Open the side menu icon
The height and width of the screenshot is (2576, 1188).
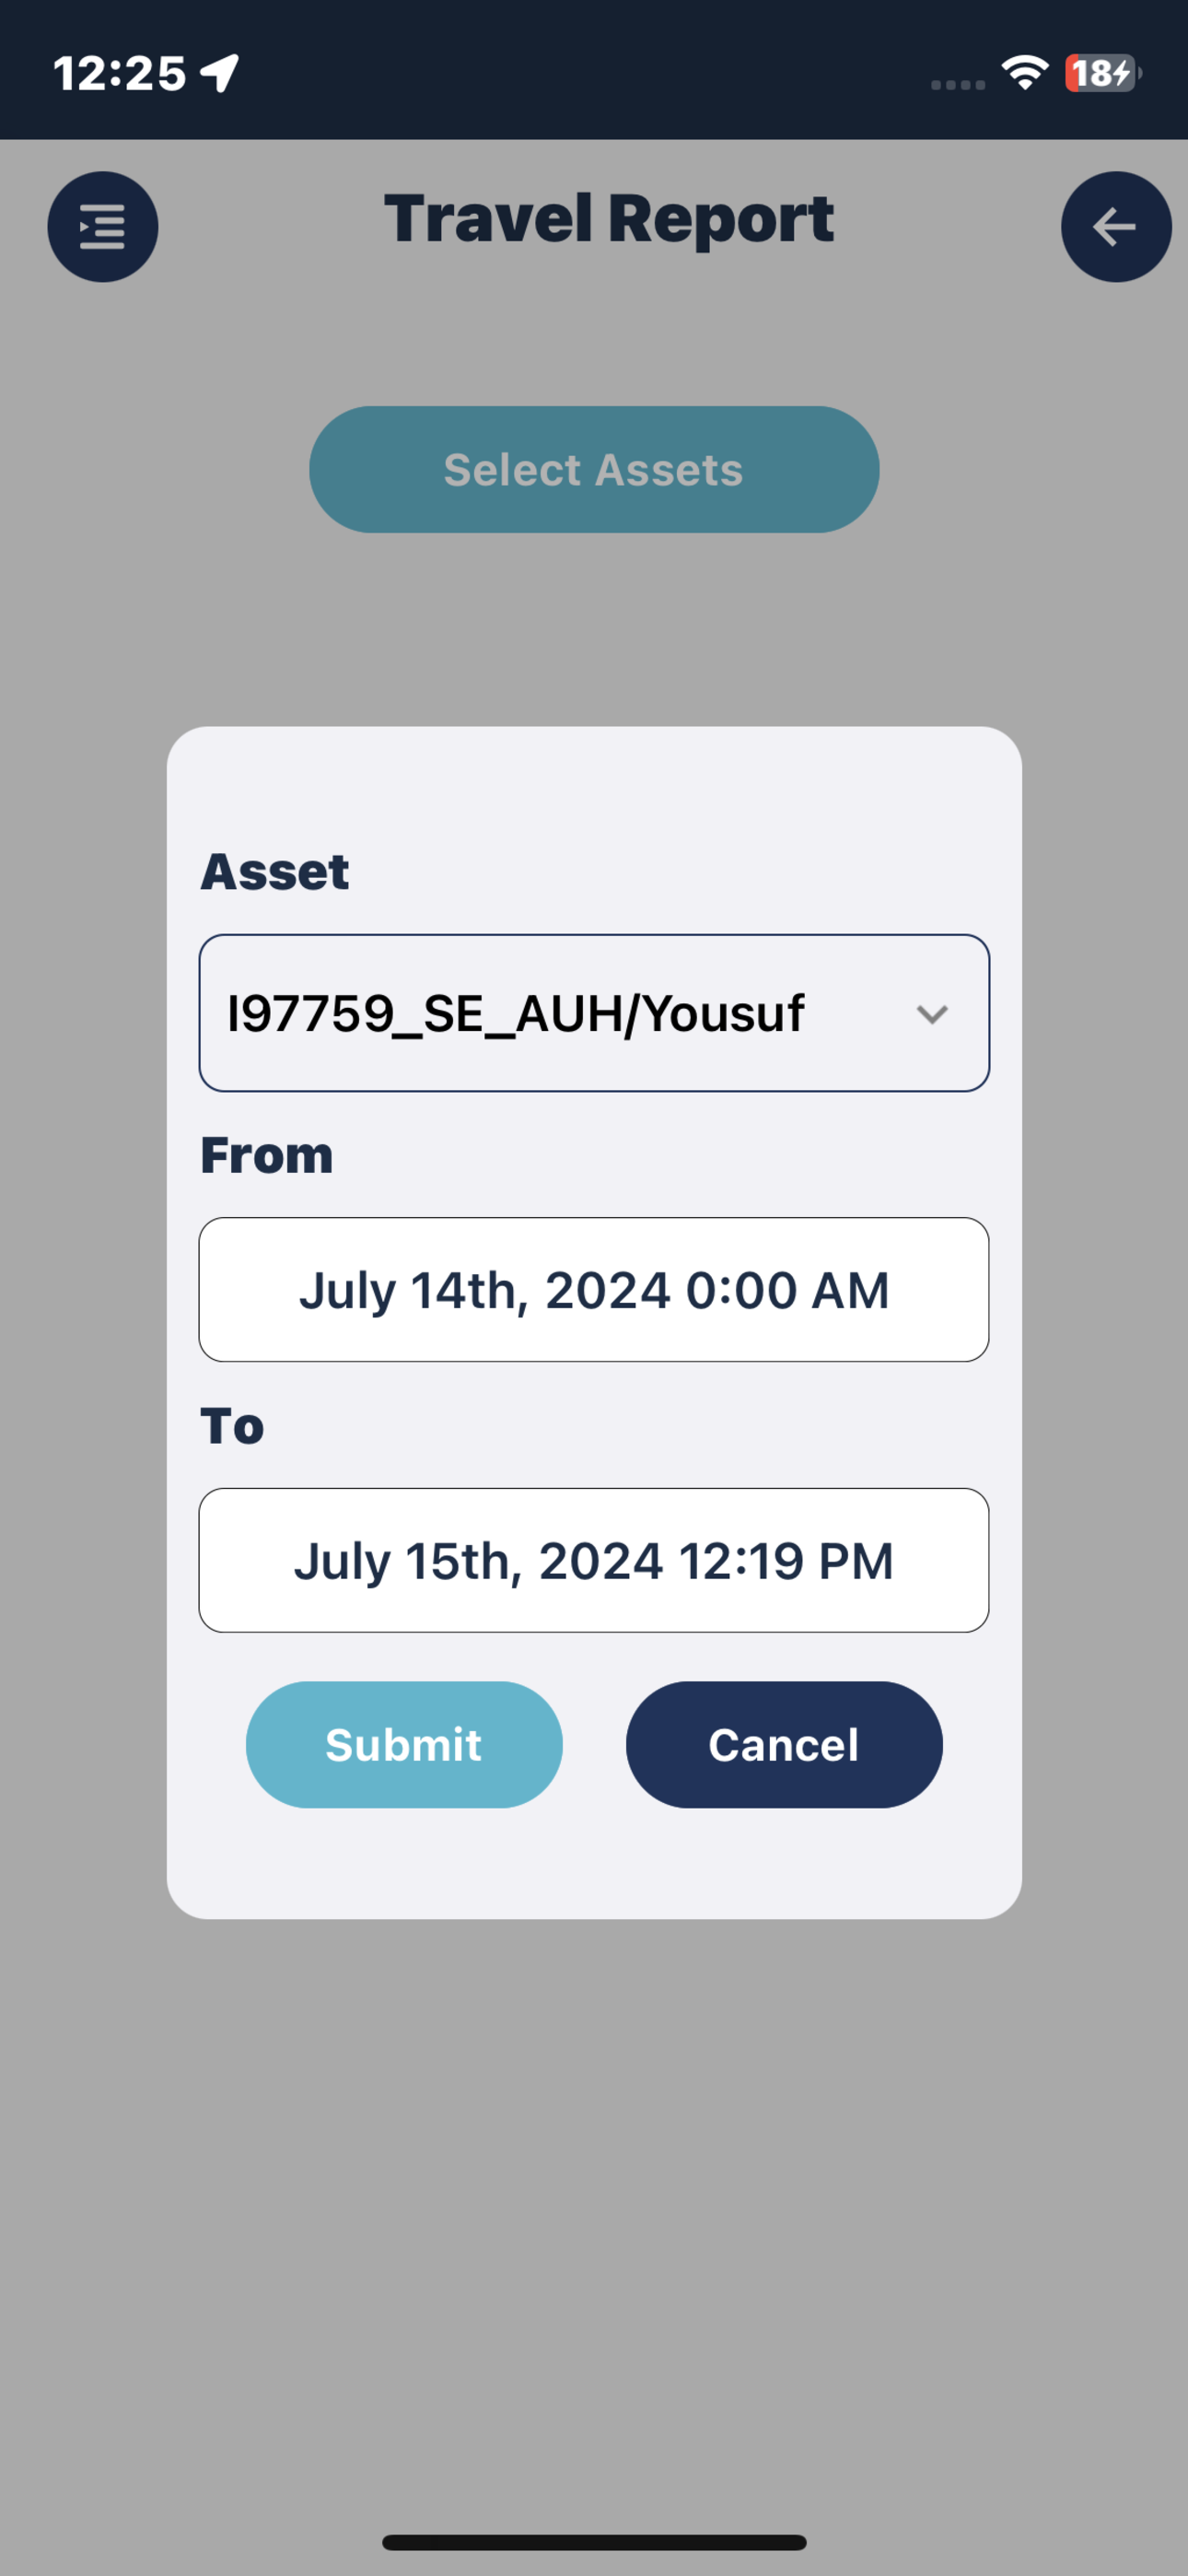102,226
